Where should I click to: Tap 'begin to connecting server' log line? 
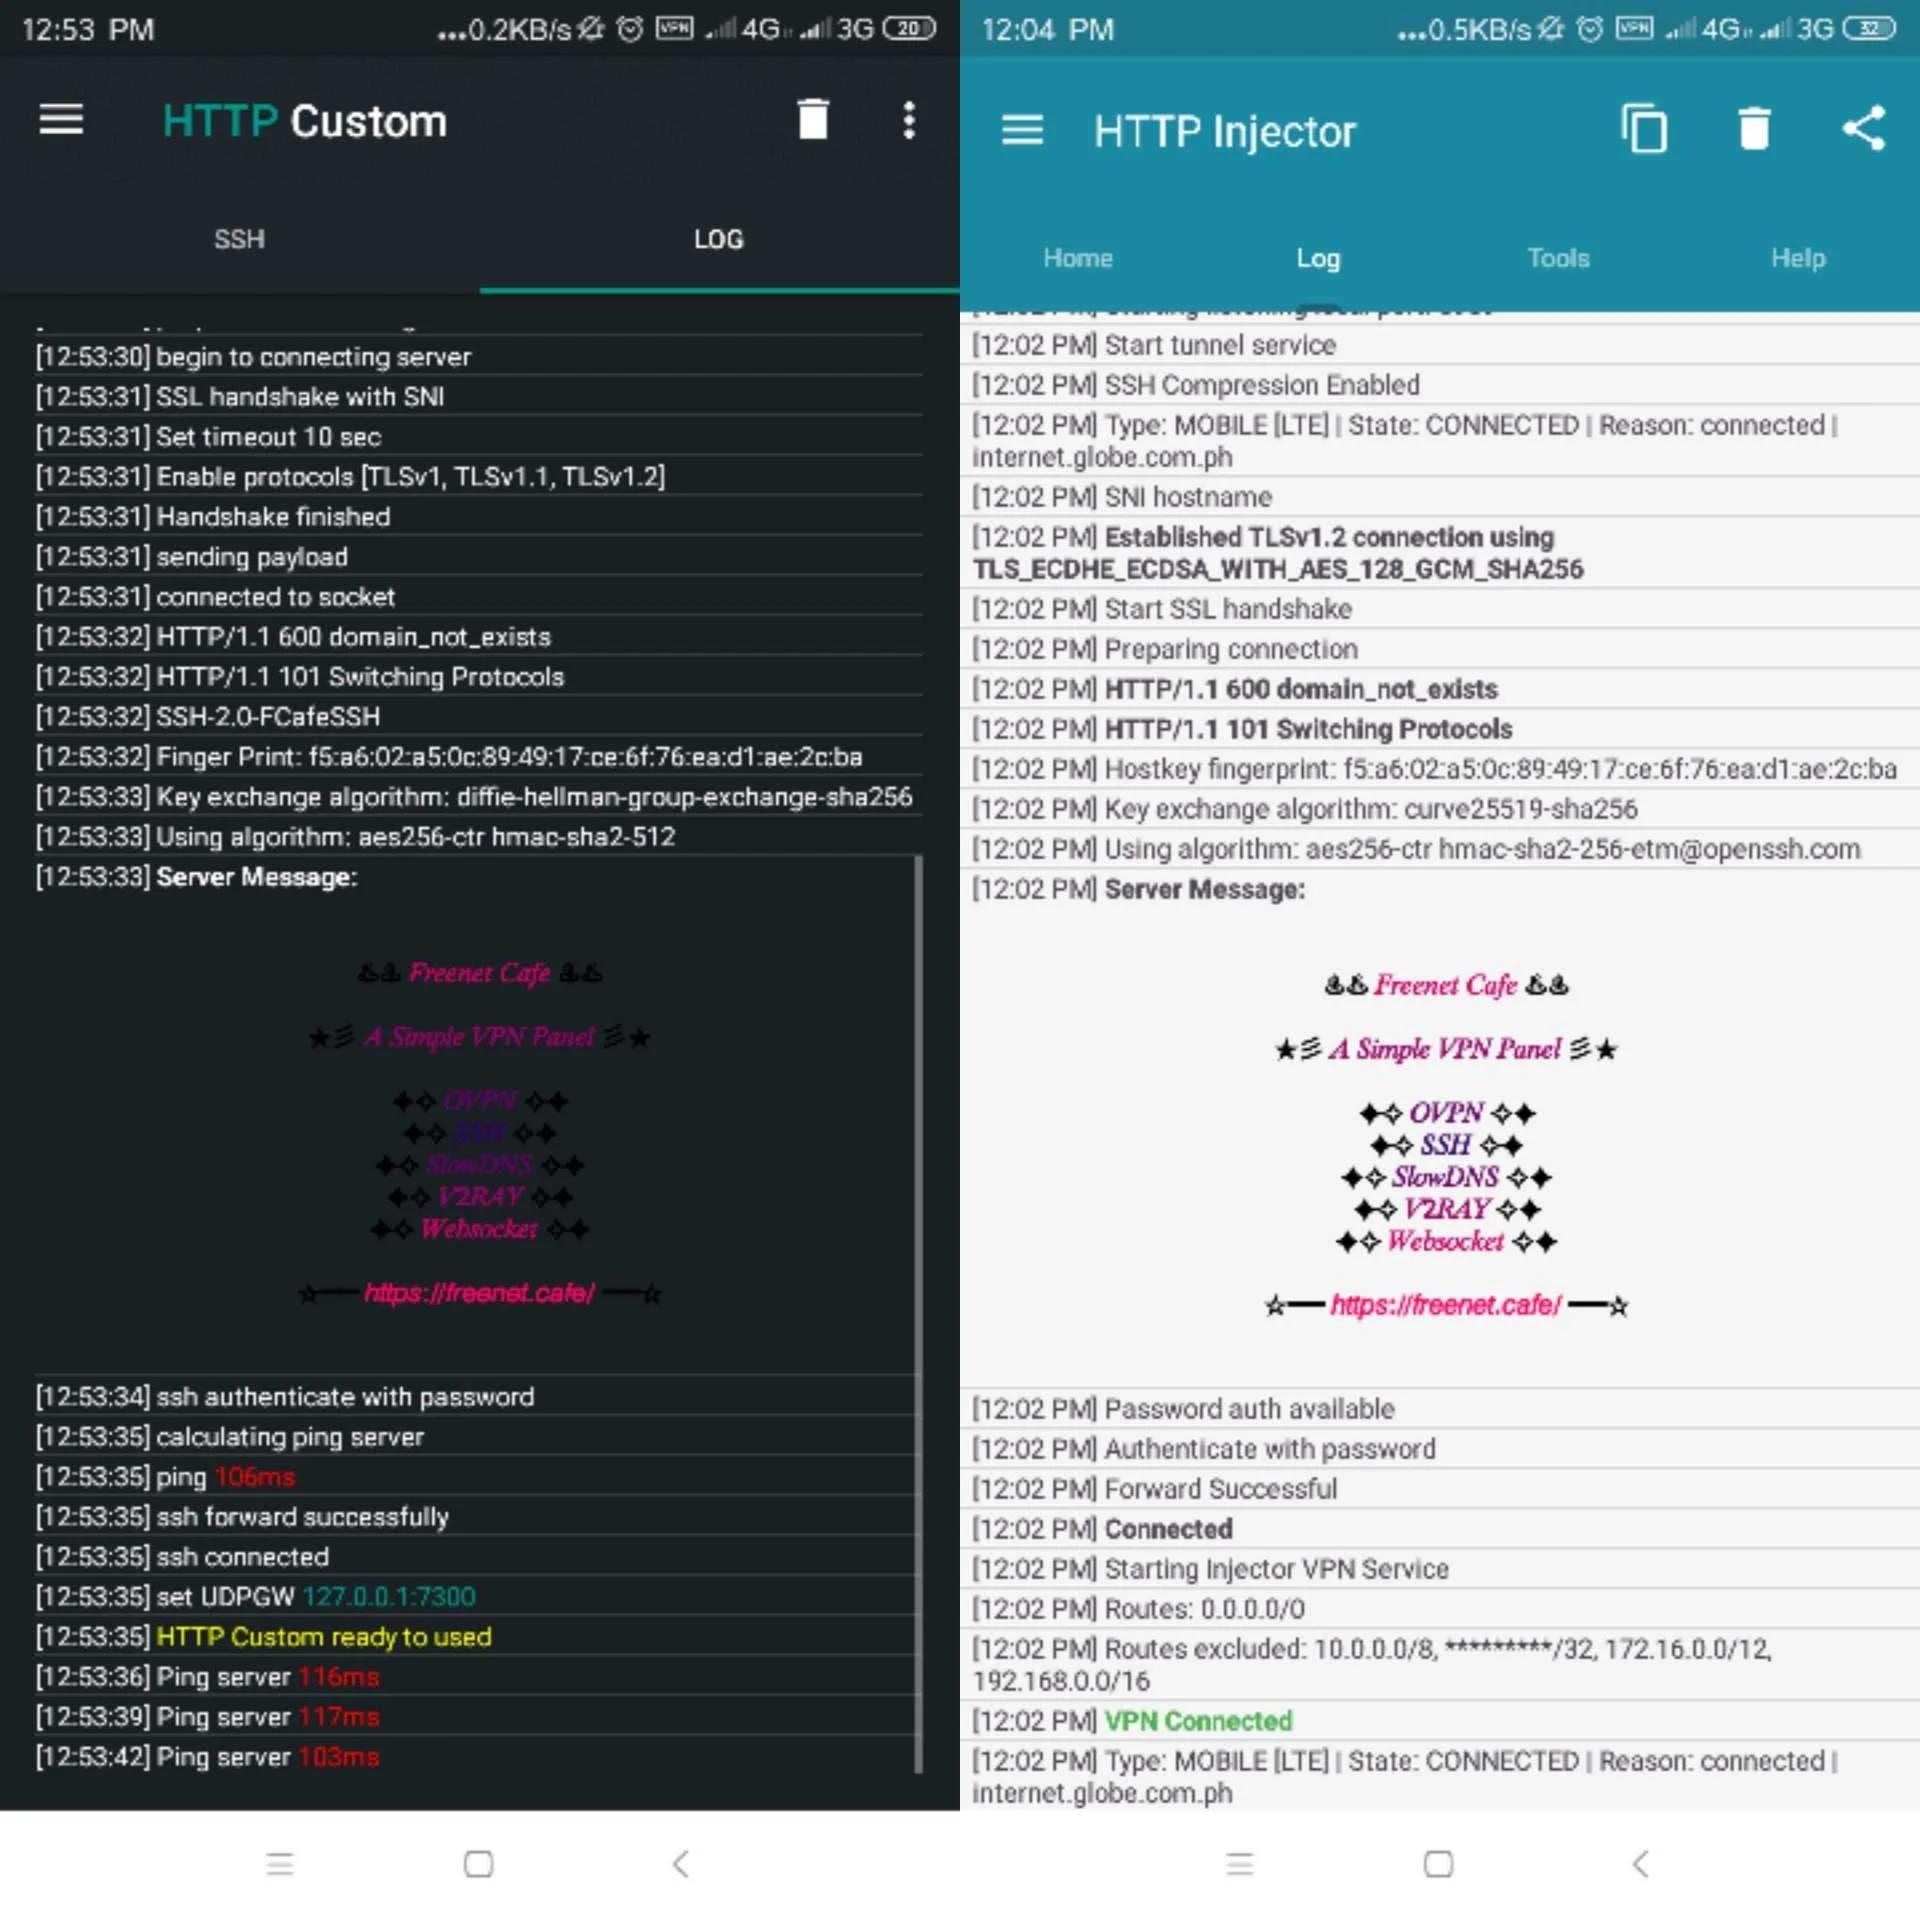[x=478, y=356]
